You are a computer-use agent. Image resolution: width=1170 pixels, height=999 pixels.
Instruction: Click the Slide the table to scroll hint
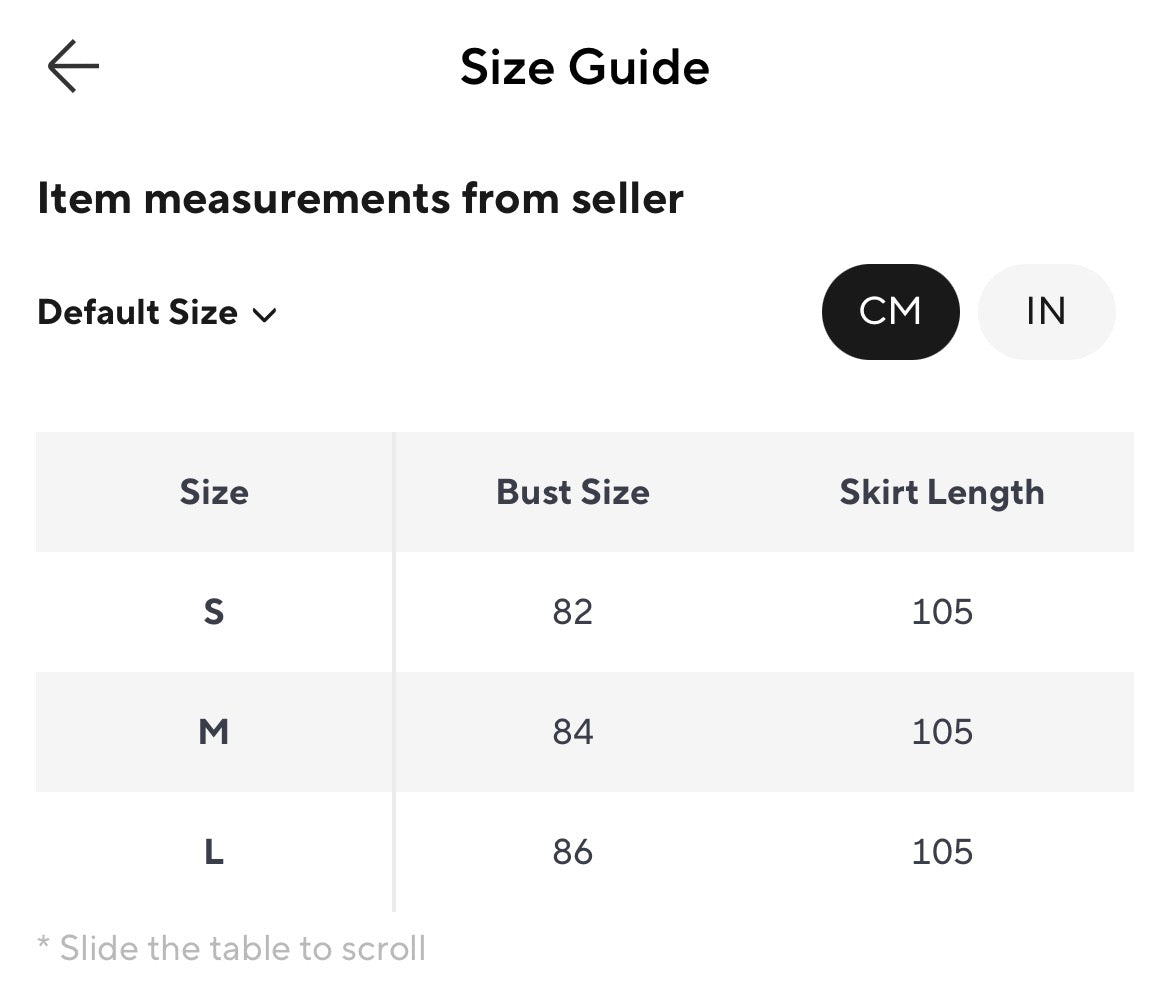(x=231, y=949)
